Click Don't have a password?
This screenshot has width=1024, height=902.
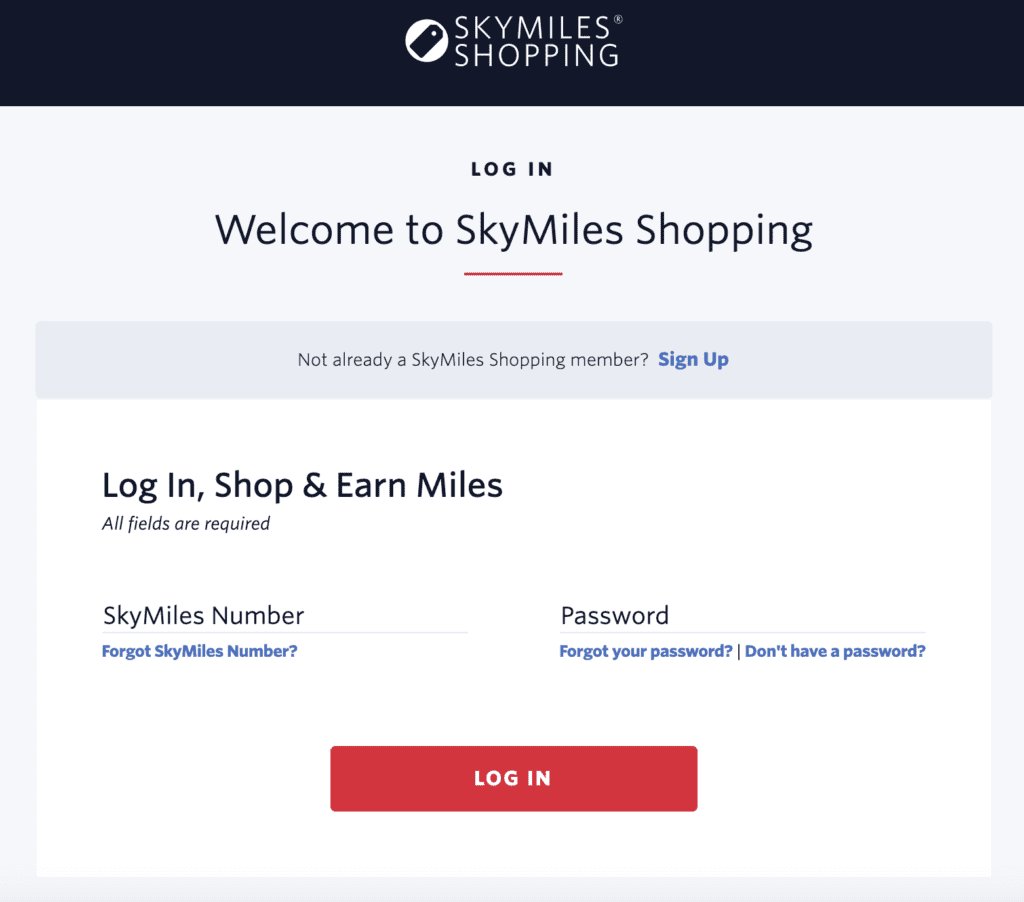[x=835, y=650]
